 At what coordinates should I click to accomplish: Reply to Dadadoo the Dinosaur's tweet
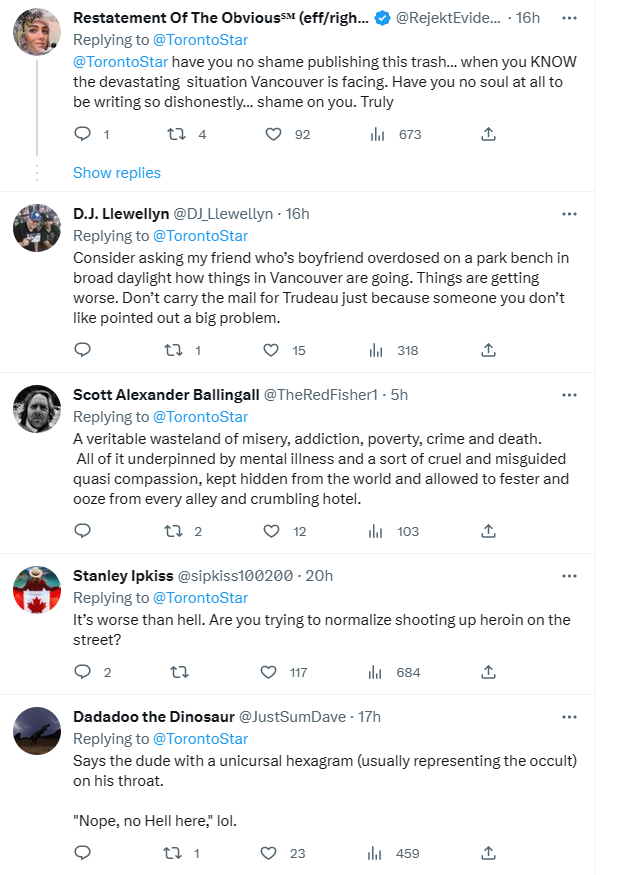click(x=83, y=853)
